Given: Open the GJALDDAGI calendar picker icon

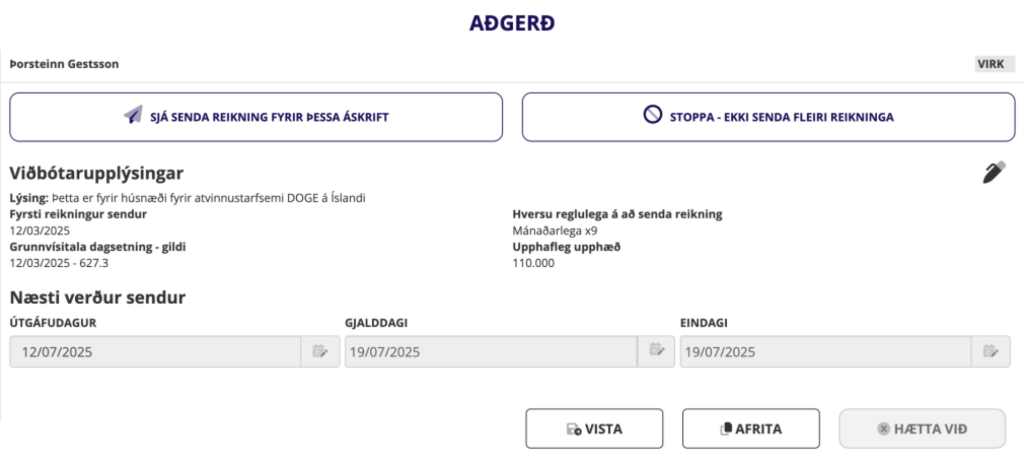Looking at the screenshot, I should 656,350.
